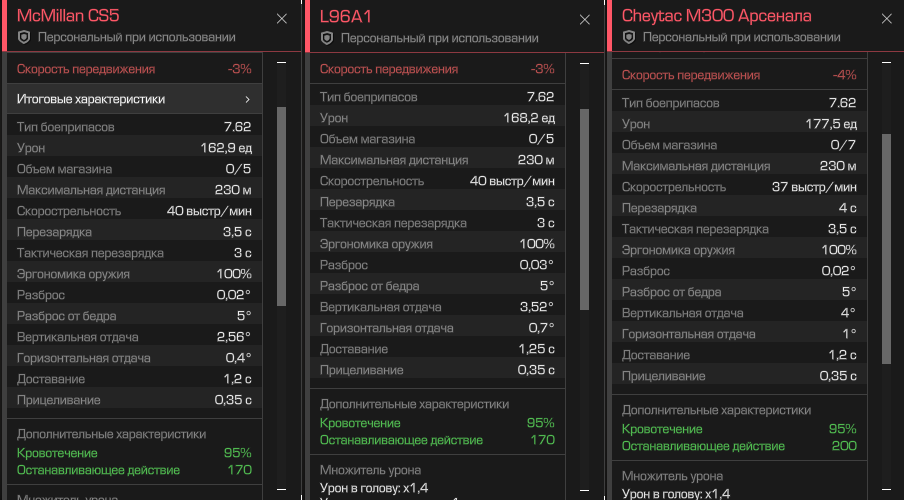Click top scroll marker in McMillan CS5 panel
The width and height of the screenshot is (904, 500).
(281, 62)
